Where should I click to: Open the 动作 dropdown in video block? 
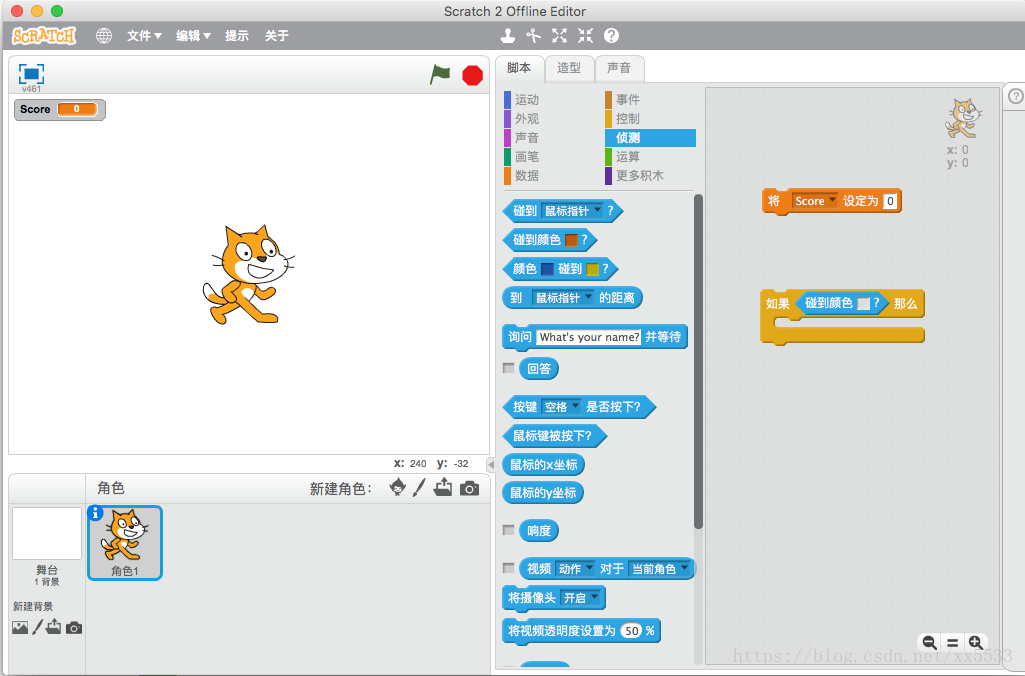coord(575,569)
